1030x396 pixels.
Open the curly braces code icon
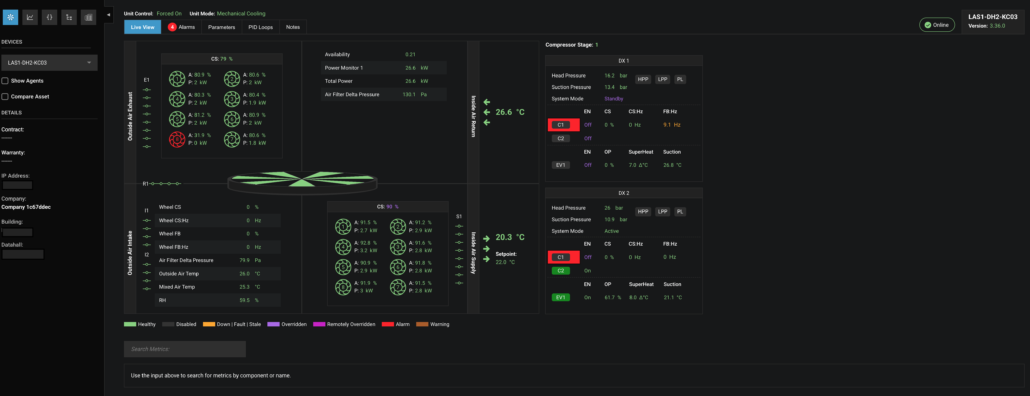(x=49, y=18)
